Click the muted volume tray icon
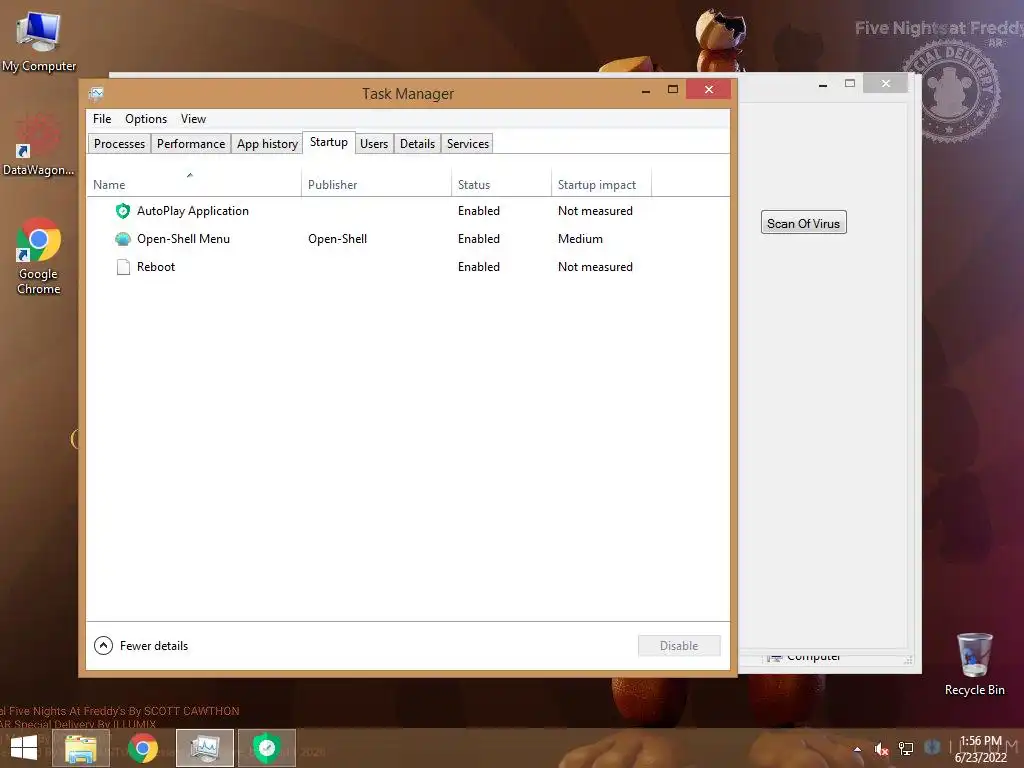Viewport: 1024px width, 768px height. 881,749
